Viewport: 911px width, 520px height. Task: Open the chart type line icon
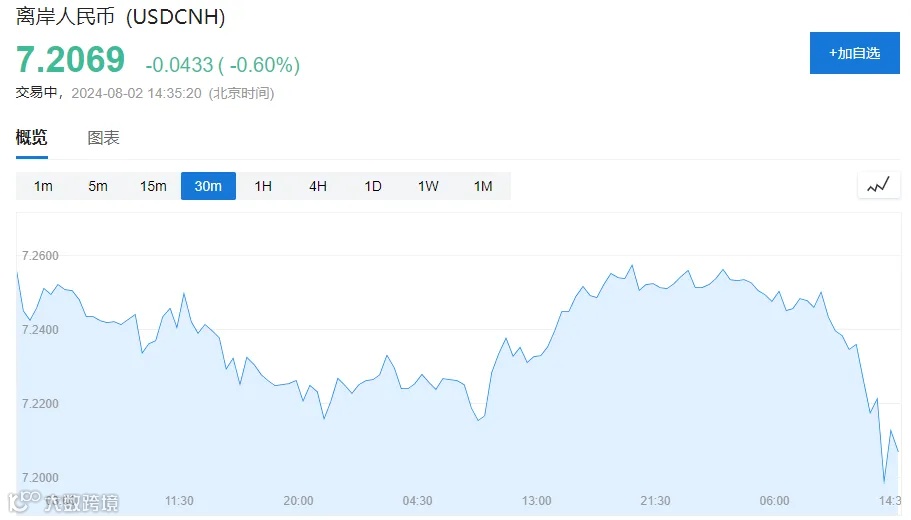tap(878, 186)
